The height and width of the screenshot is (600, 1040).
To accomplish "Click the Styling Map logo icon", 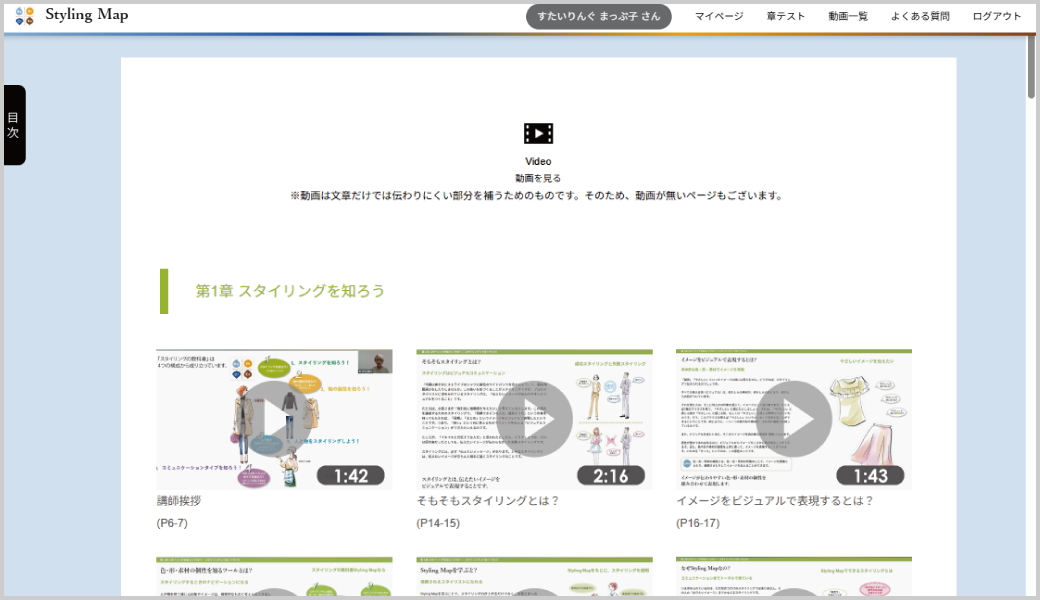I will 25,16.
